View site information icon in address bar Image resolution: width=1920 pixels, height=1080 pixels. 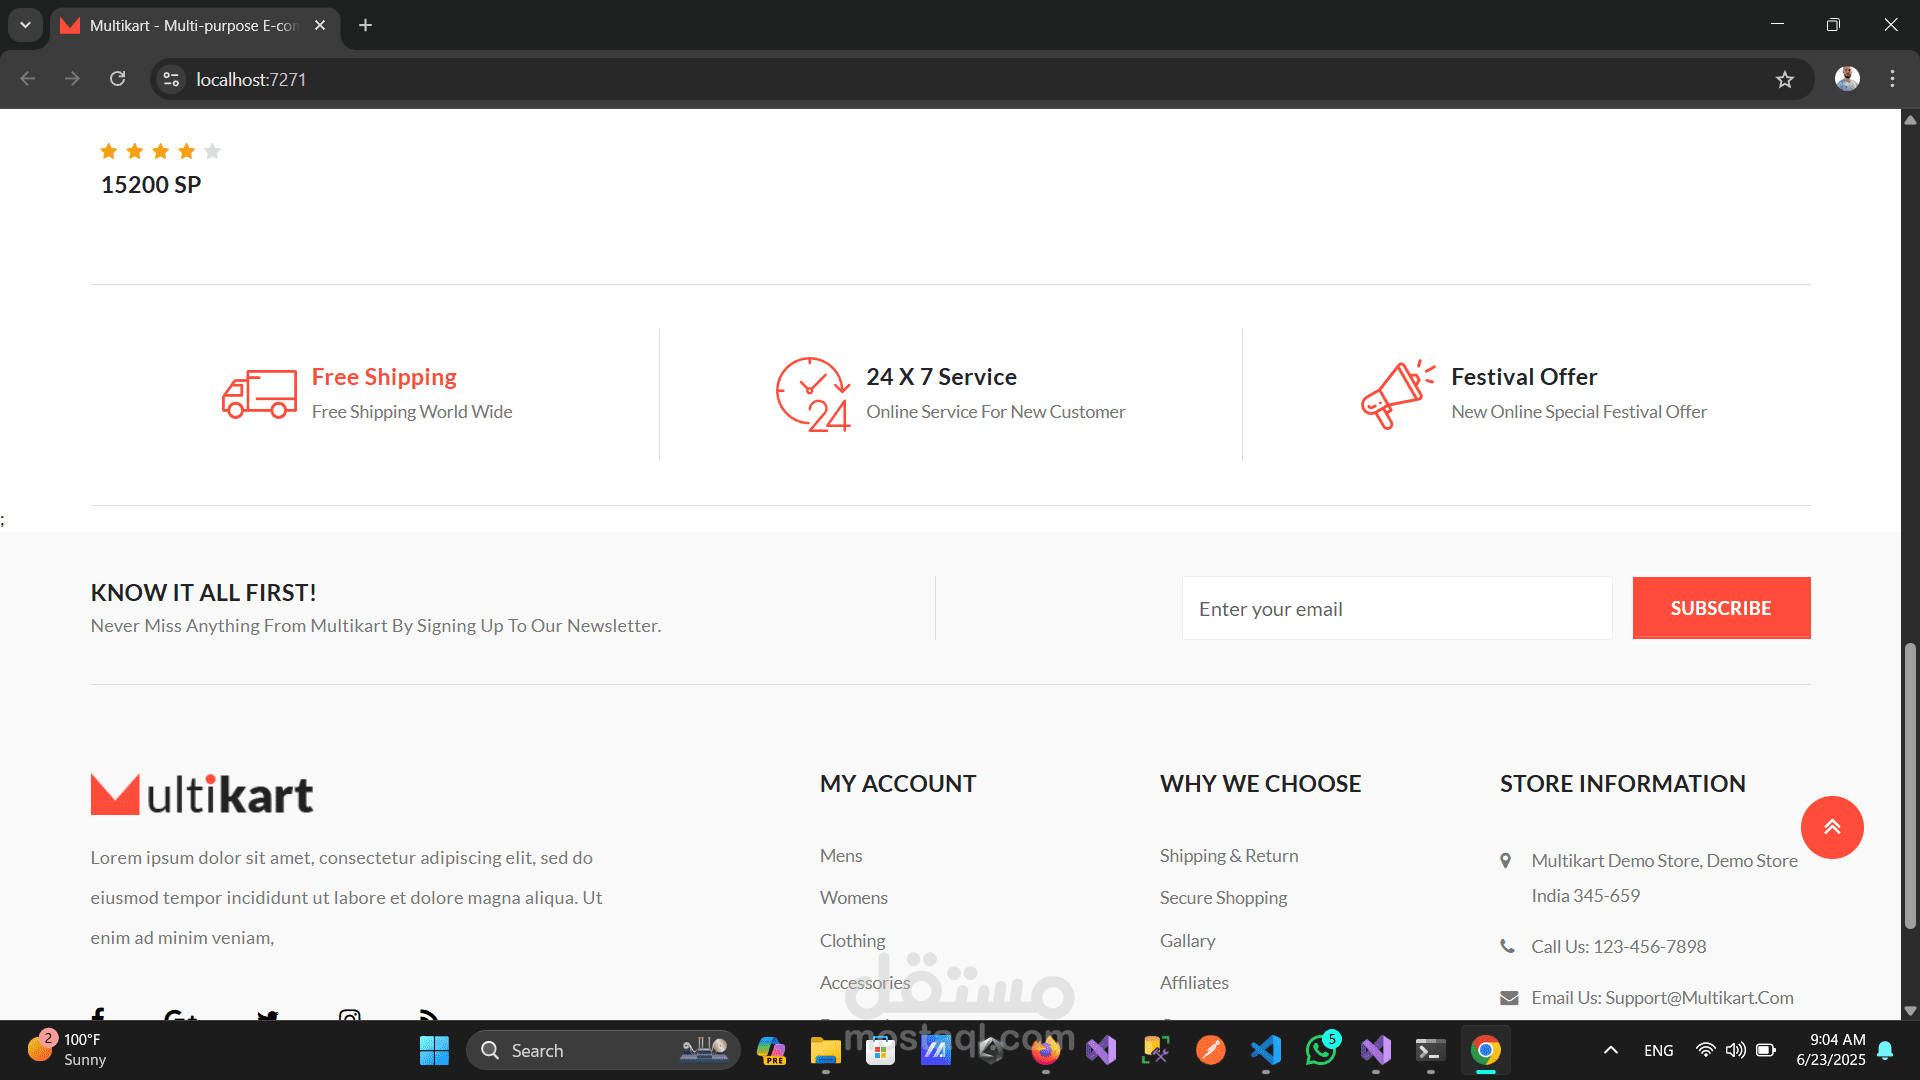pos(171,79)
